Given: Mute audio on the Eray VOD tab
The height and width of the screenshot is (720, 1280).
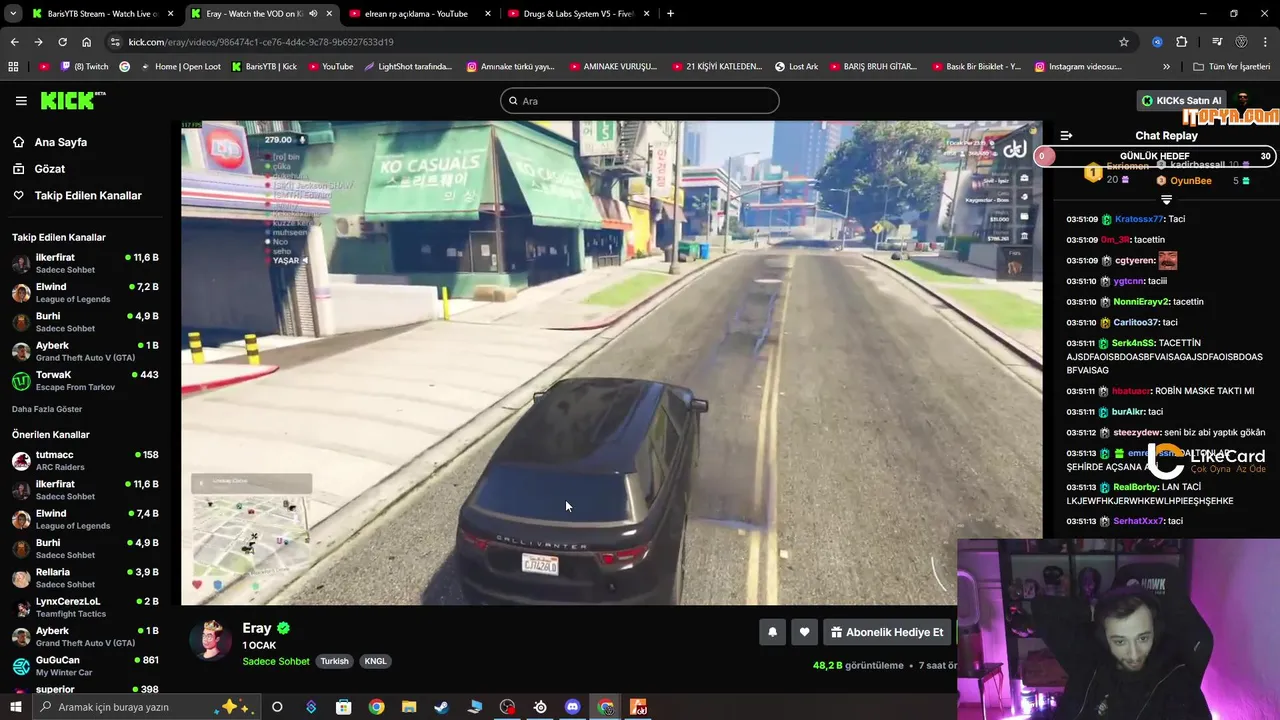Looking at the screenshot, I should [x=313, y=14].
